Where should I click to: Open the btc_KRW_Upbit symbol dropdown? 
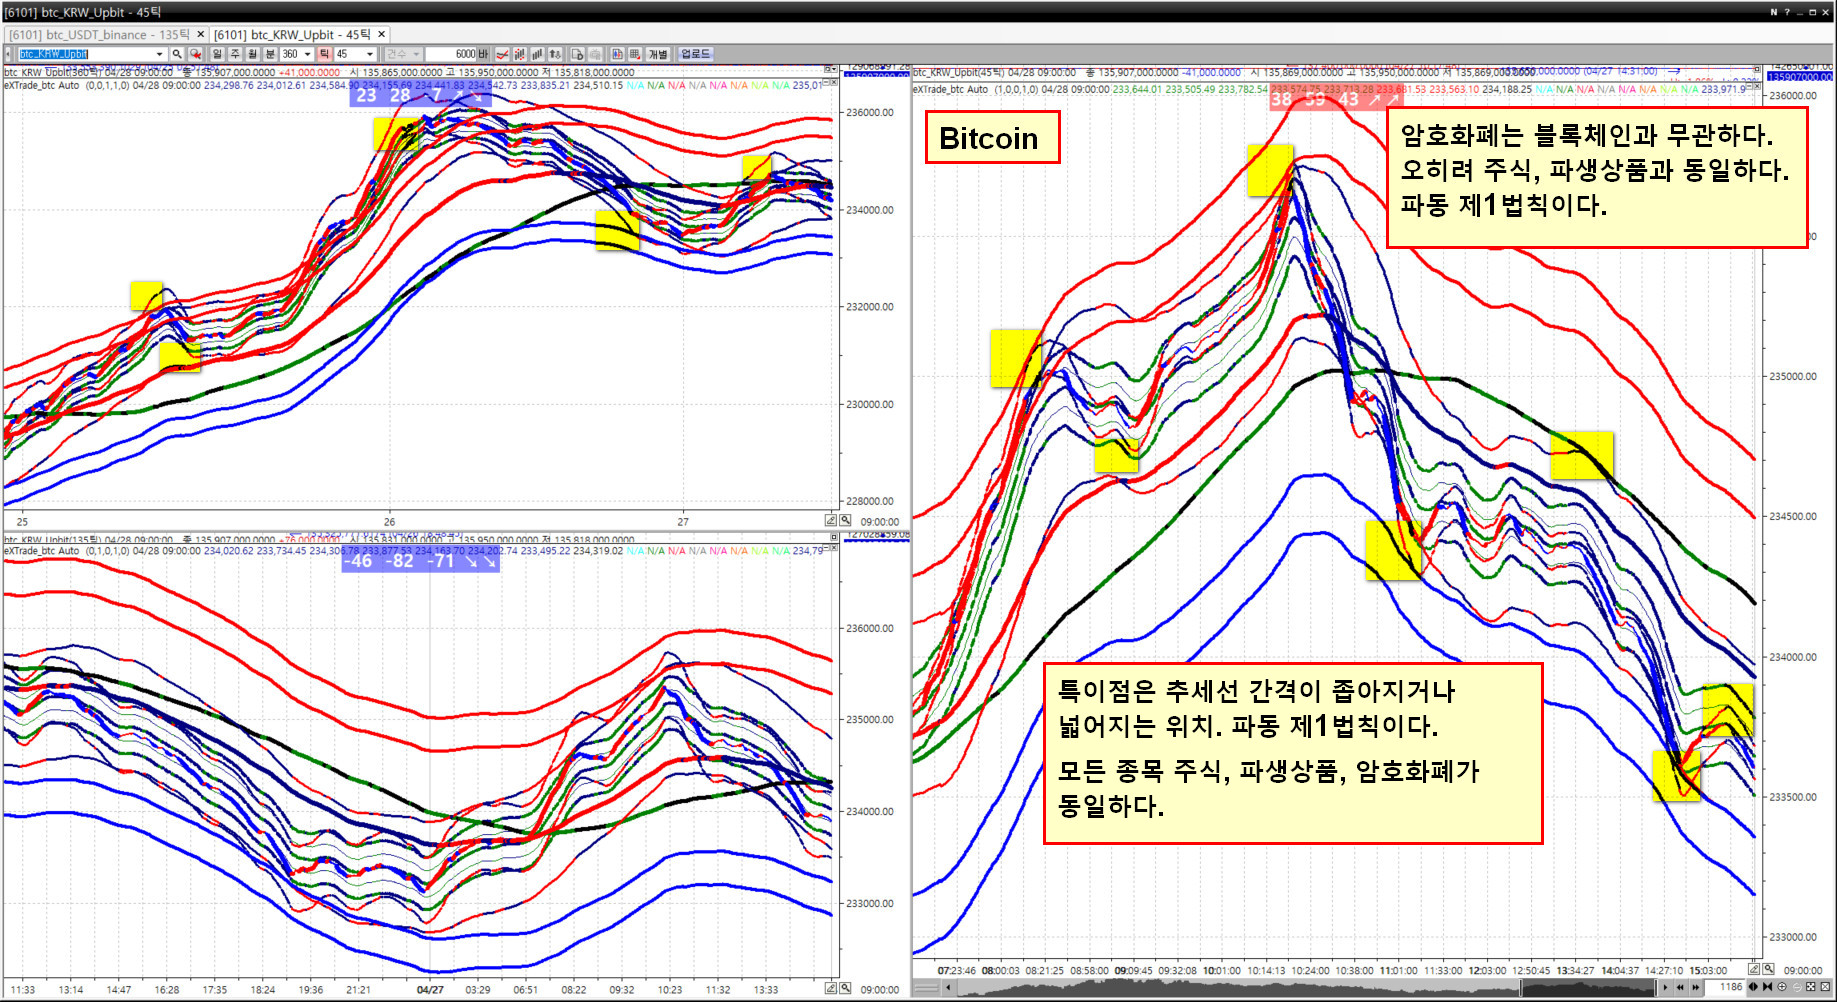pyautogui.click(x=159, y=54)
